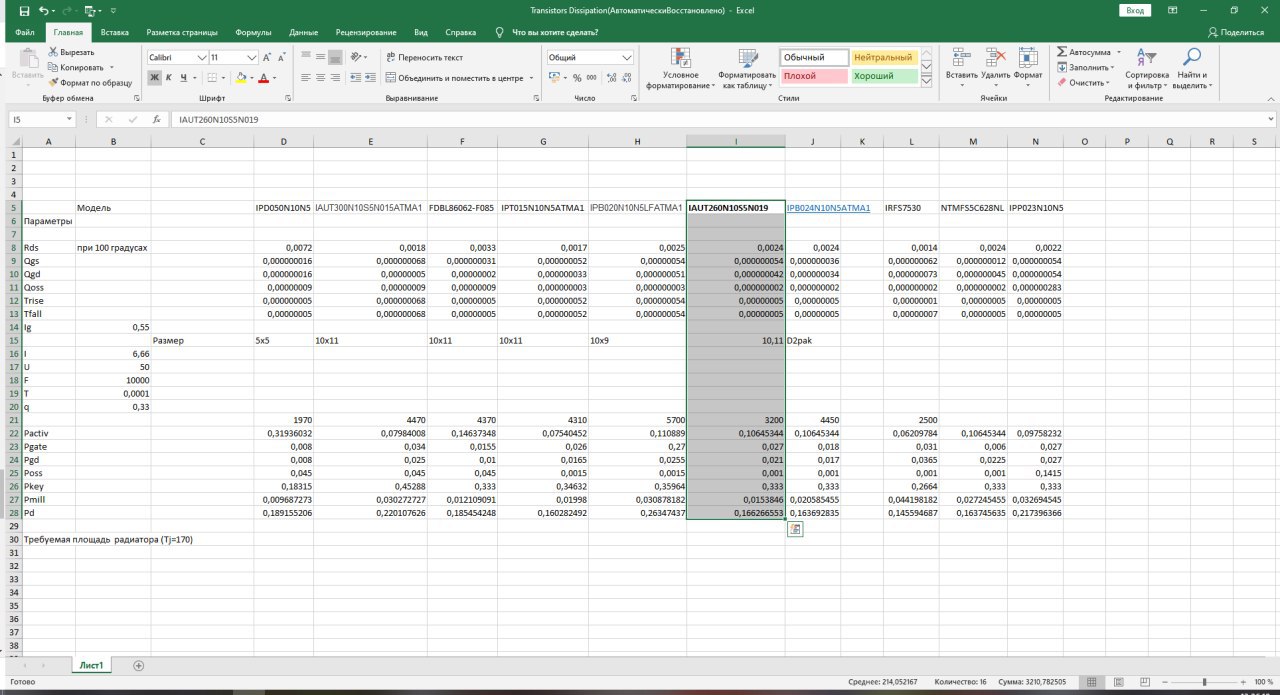Activate Формат по образцу format painter
The height and width of the screenshot is (695, 1280).
click(90, 82)
